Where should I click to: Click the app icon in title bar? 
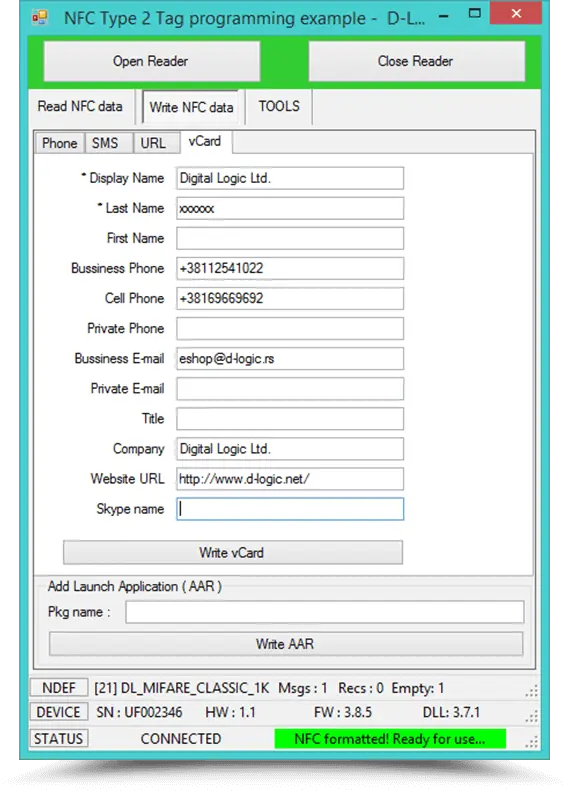pos(39,18)
